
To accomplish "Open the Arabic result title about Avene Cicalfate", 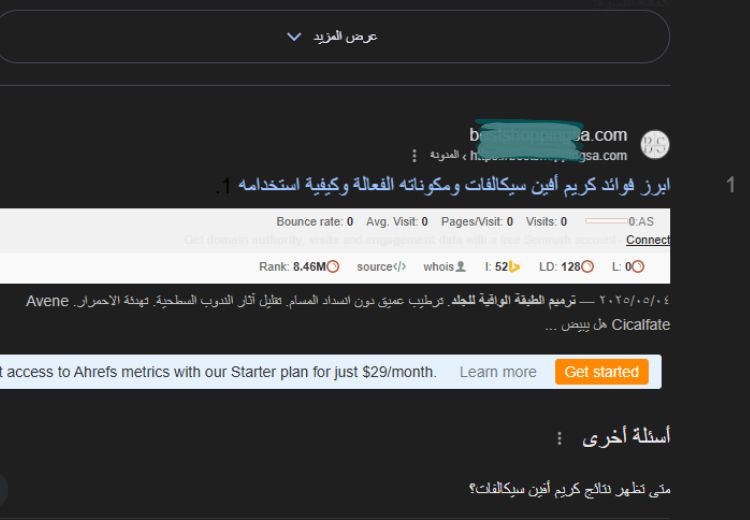I will 453,185.
